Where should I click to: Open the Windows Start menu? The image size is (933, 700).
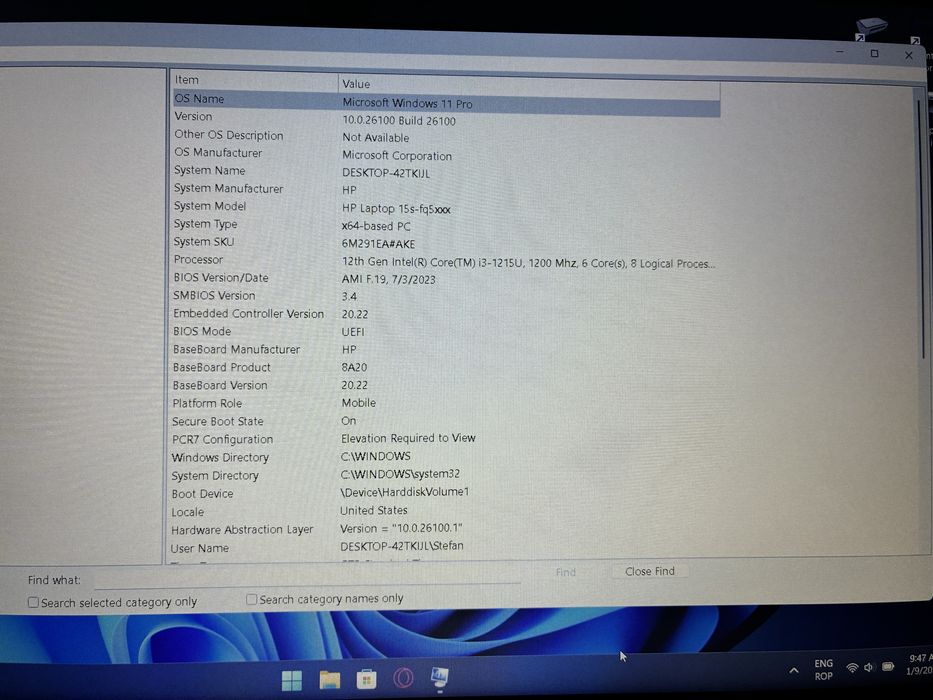point(292,680)
